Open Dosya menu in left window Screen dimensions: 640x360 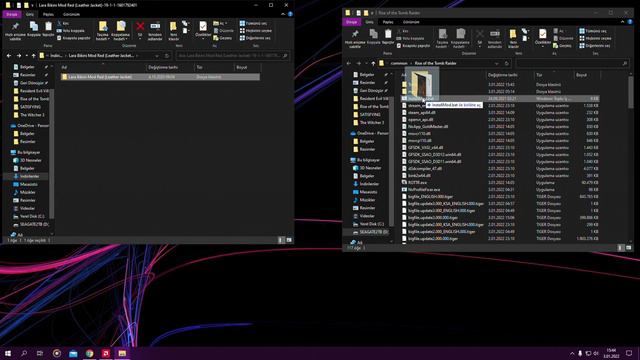tap(12, 14)
